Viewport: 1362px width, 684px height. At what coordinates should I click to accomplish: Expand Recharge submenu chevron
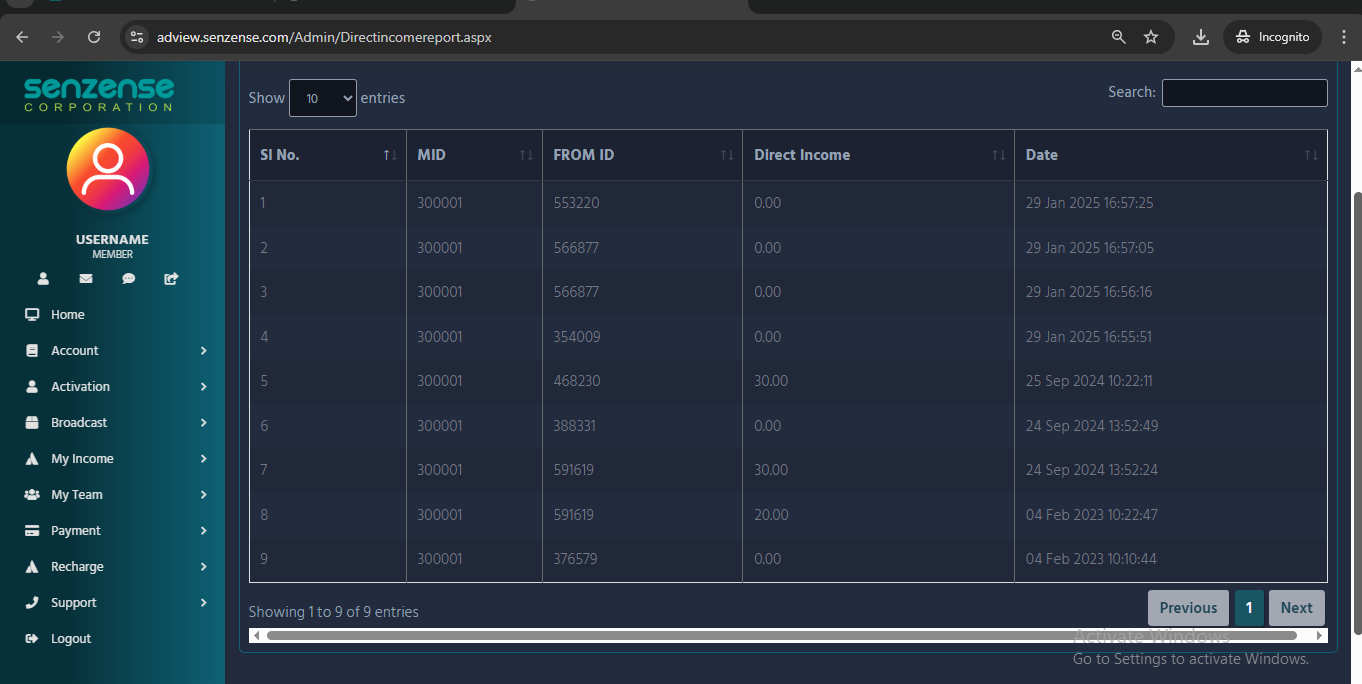click(x=203, y=566)
